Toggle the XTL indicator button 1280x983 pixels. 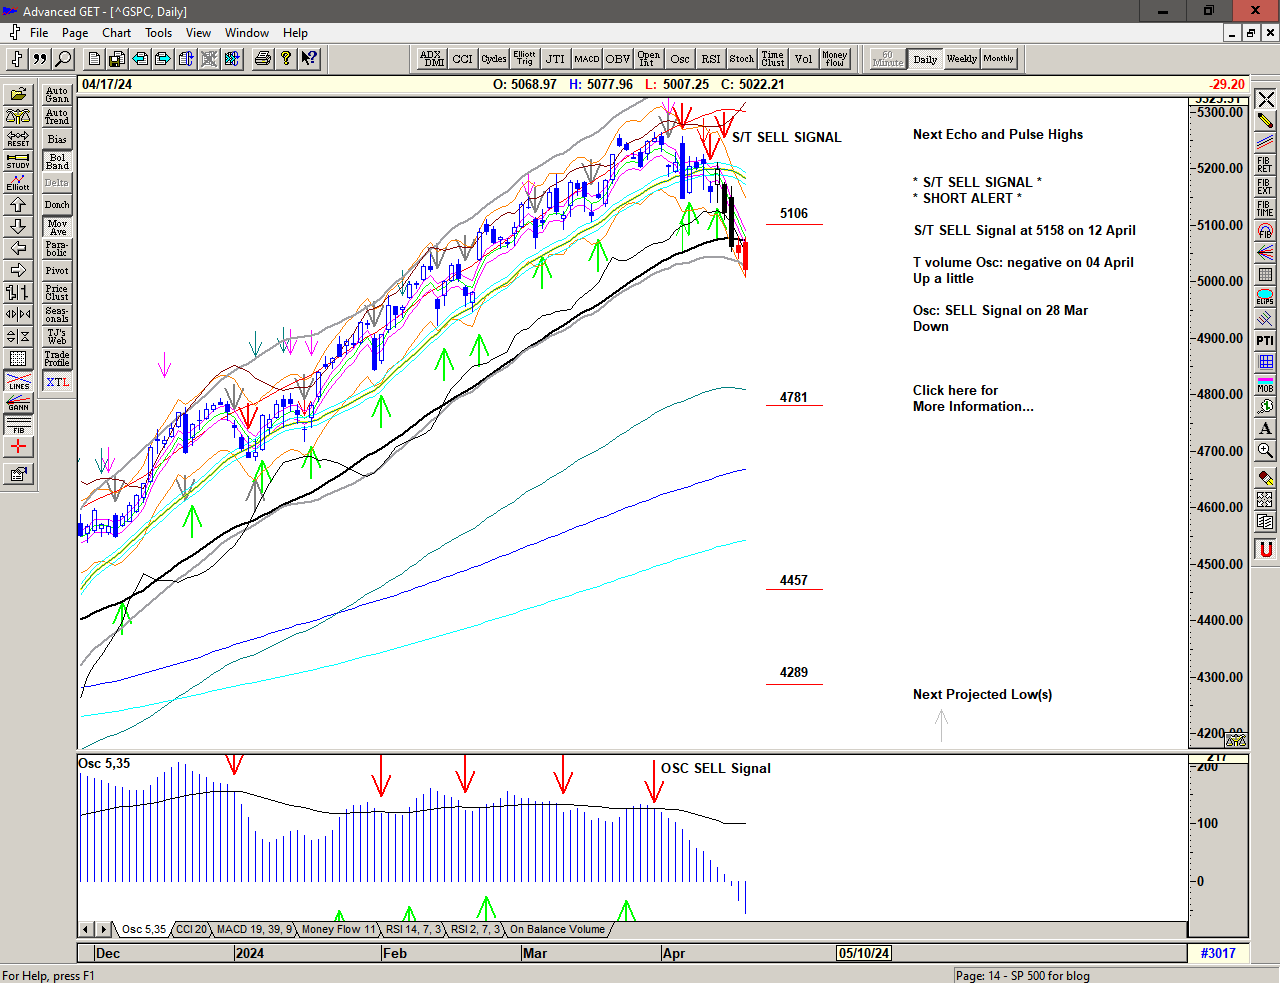pos(57,382)
